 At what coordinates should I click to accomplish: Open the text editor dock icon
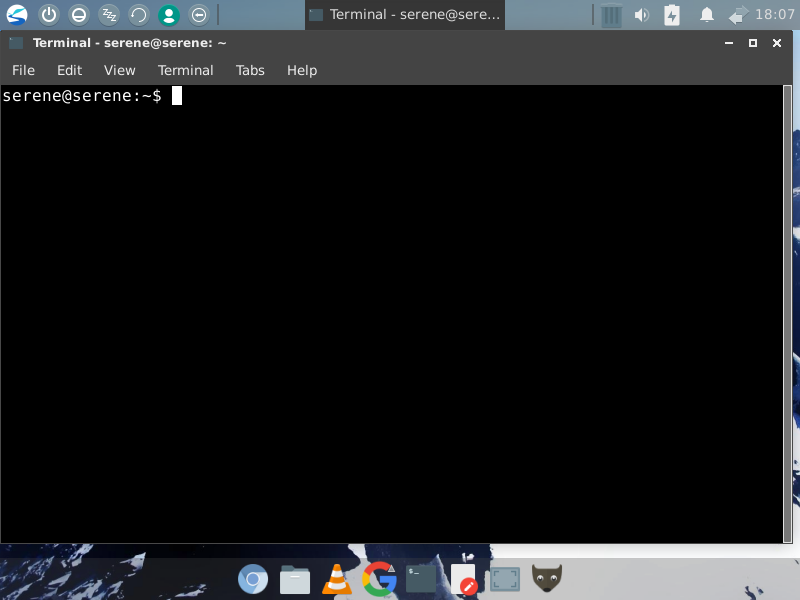[464, 578]
